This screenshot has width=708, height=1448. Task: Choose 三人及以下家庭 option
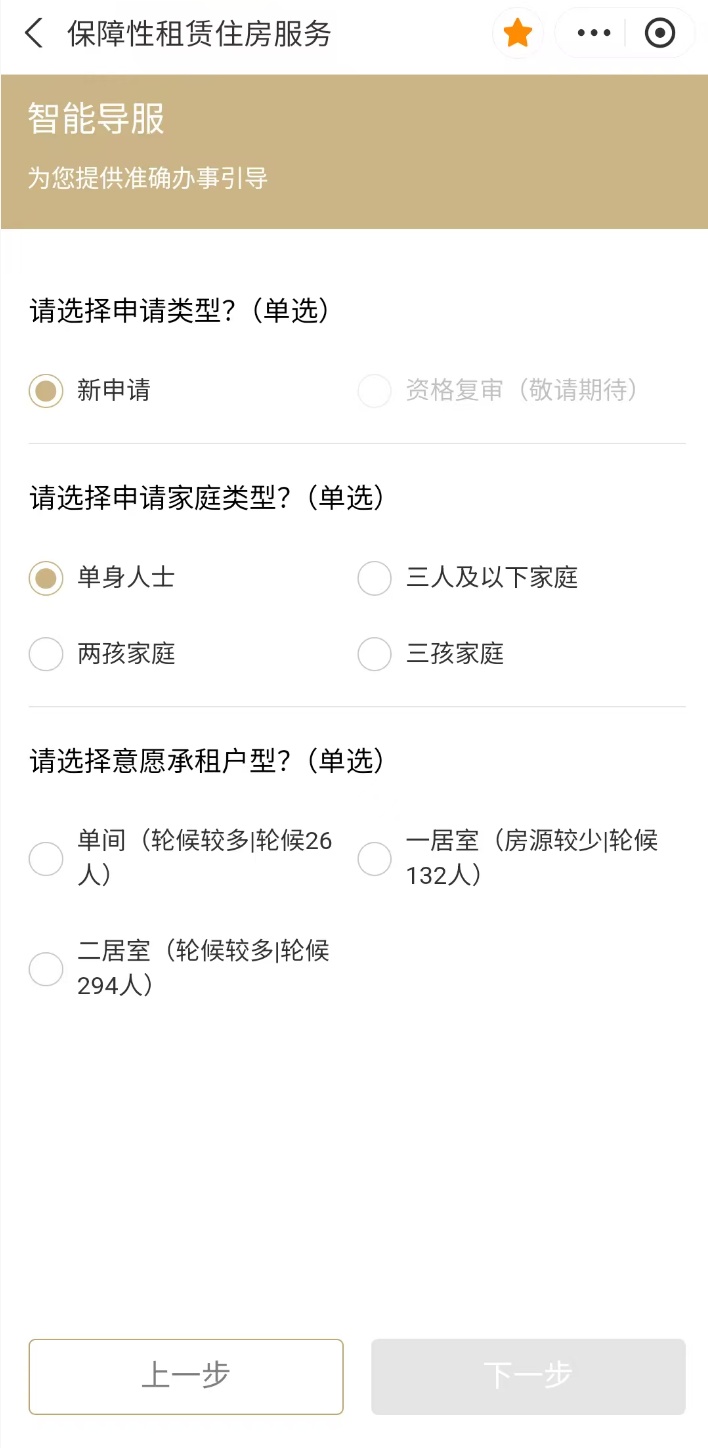pos(374,578)
